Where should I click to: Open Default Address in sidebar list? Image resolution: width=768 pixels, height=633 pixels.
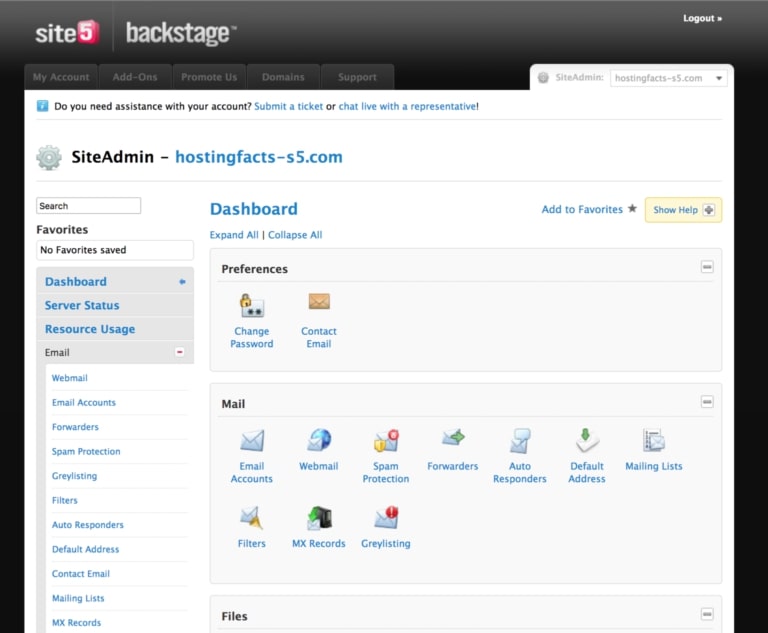tap(85, 549)
